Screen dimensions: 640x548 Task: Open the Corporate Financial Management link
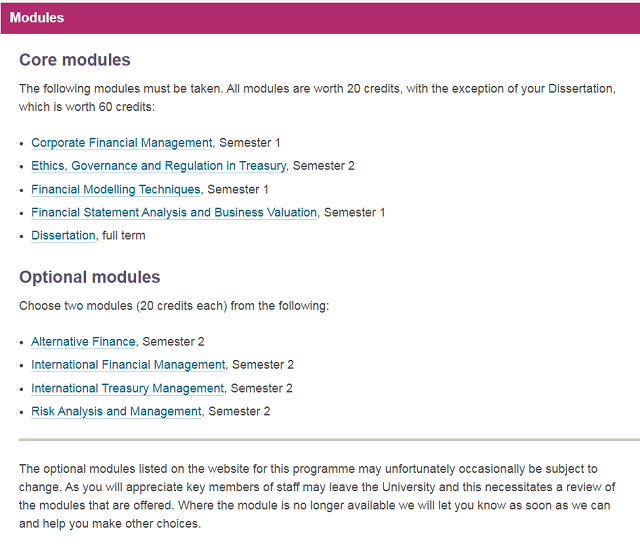(122, 143)
